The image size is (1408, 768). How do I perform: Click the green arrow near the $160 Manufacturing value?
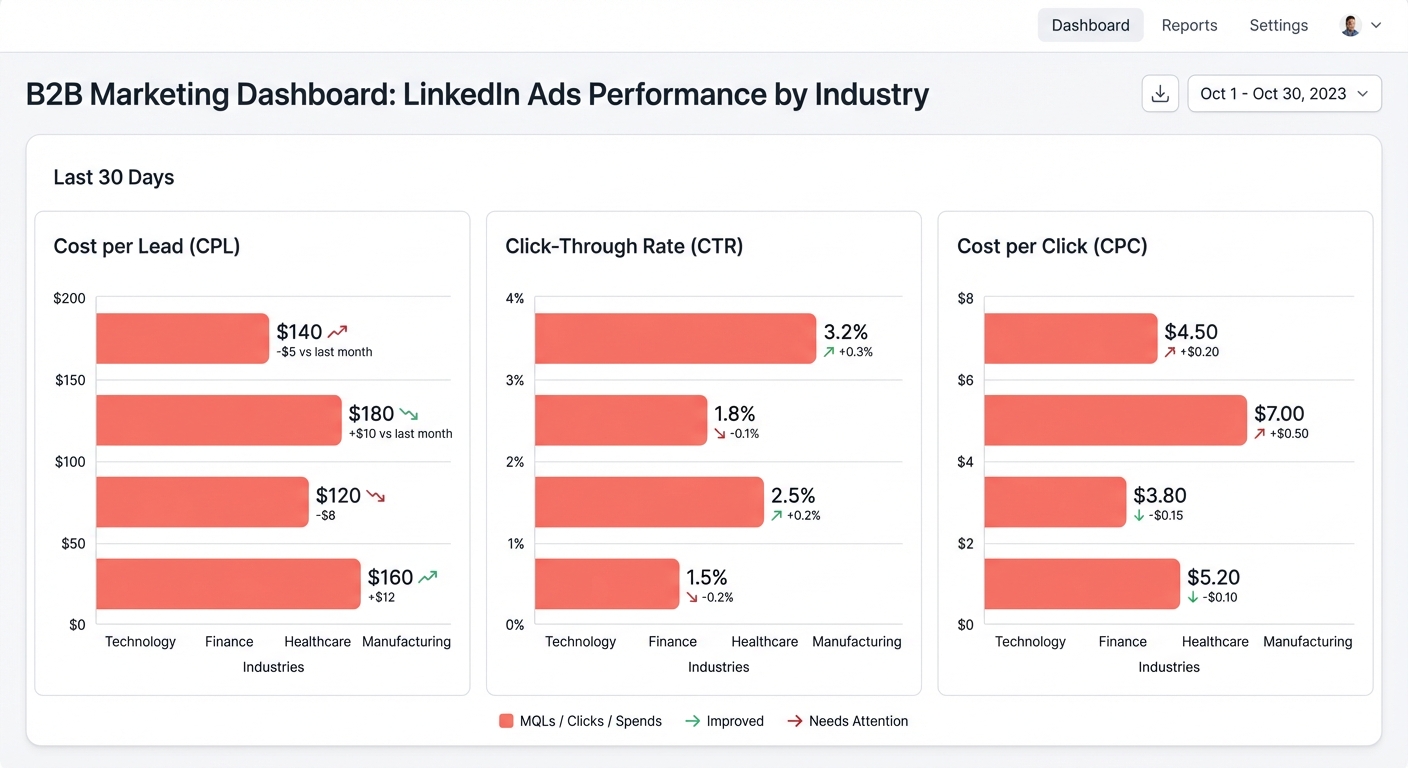(x=427, y=575)
